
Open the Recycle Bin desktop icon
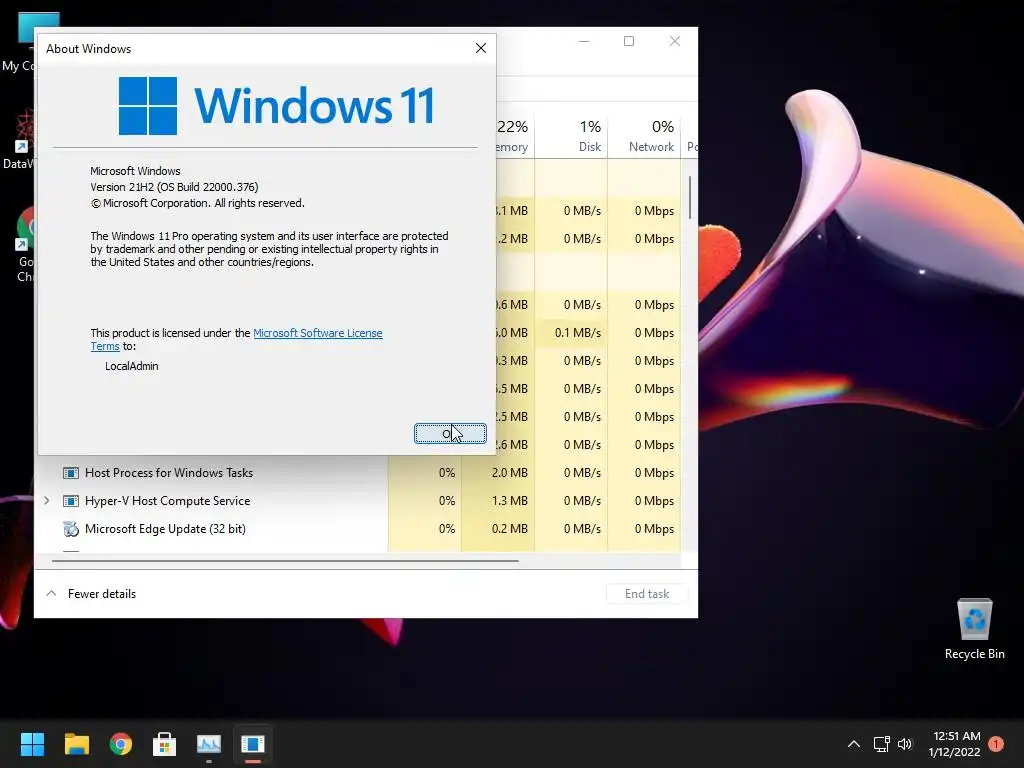974,629
